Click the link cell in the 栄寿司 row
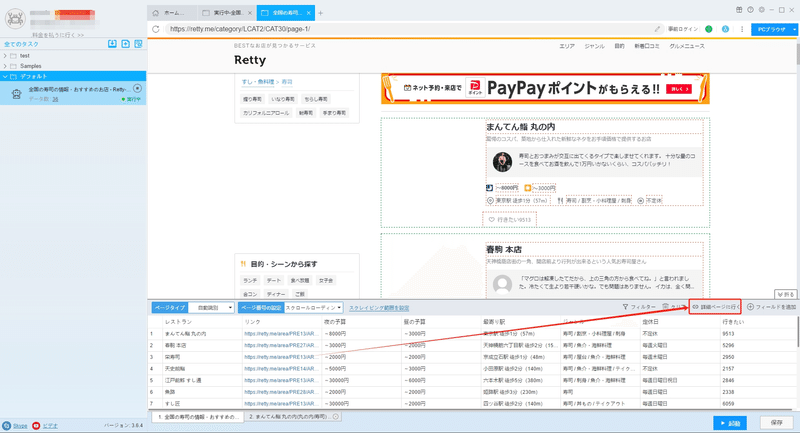 (x=282, y=357)
